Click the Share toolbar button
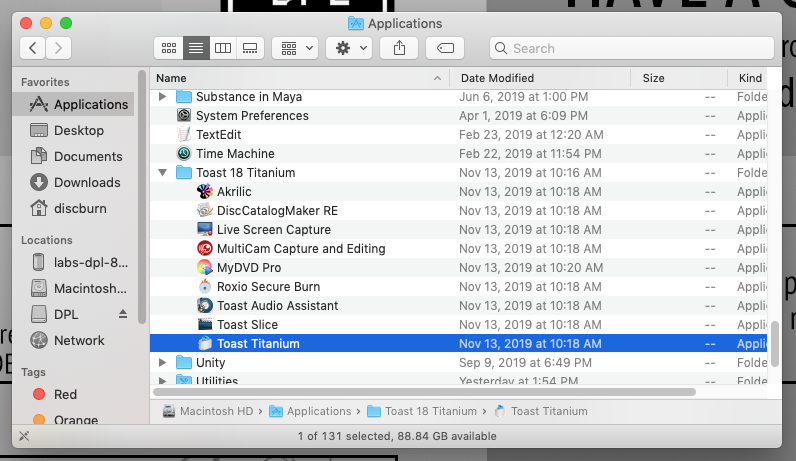796x461 pixels. tap(400, 48)
